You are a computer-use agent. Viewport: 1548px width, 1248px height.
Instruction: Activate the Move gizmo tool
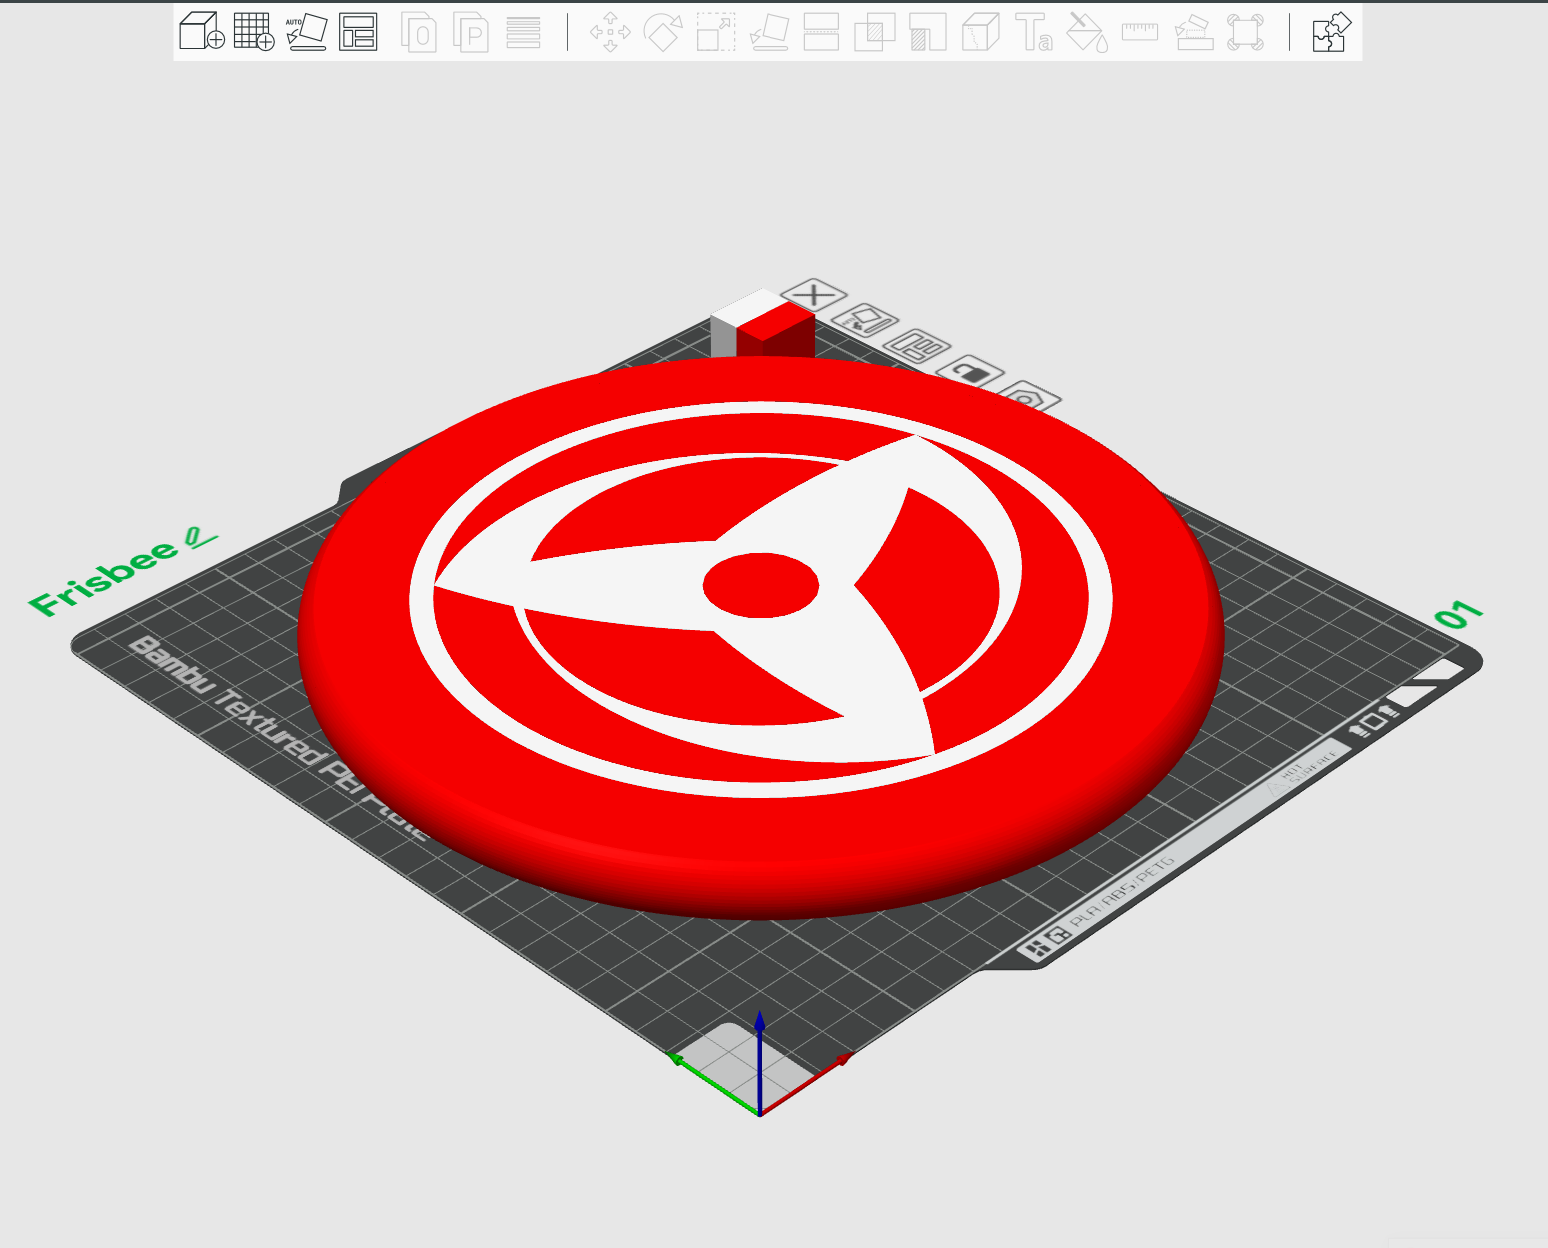click(610, 32)
